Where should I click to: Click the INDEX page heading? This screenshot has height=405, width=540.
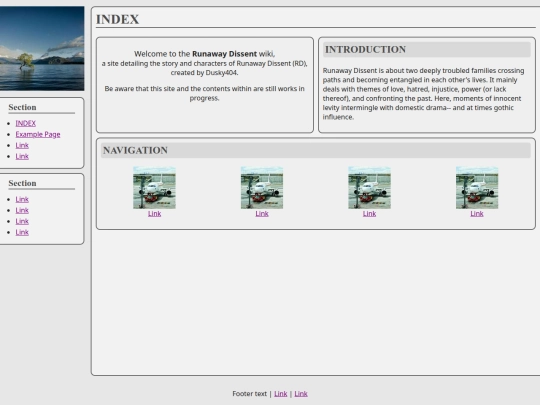[x=117, y=19]
